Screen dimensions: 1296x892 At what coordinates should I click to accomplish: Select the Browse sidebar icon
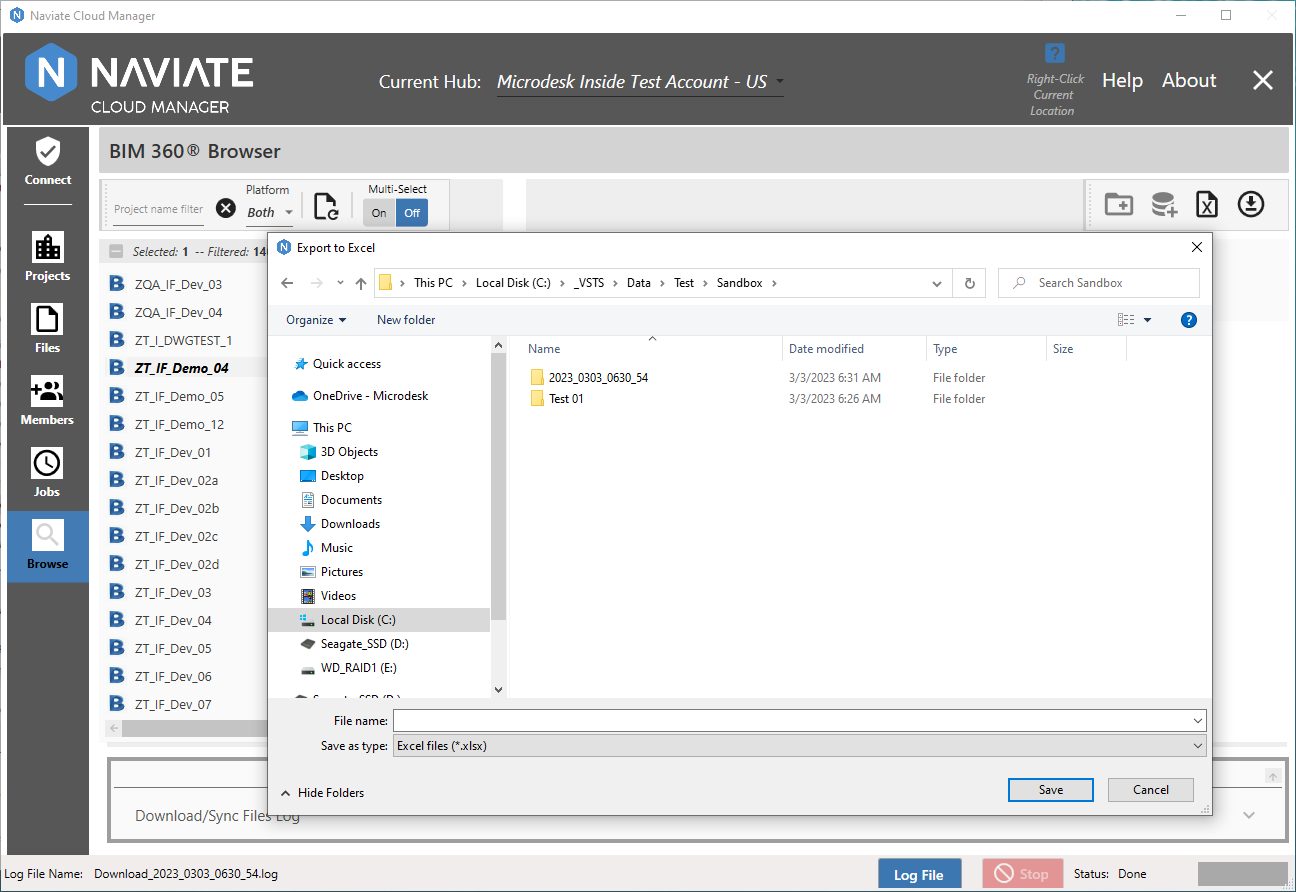click(x=48, y=546)
